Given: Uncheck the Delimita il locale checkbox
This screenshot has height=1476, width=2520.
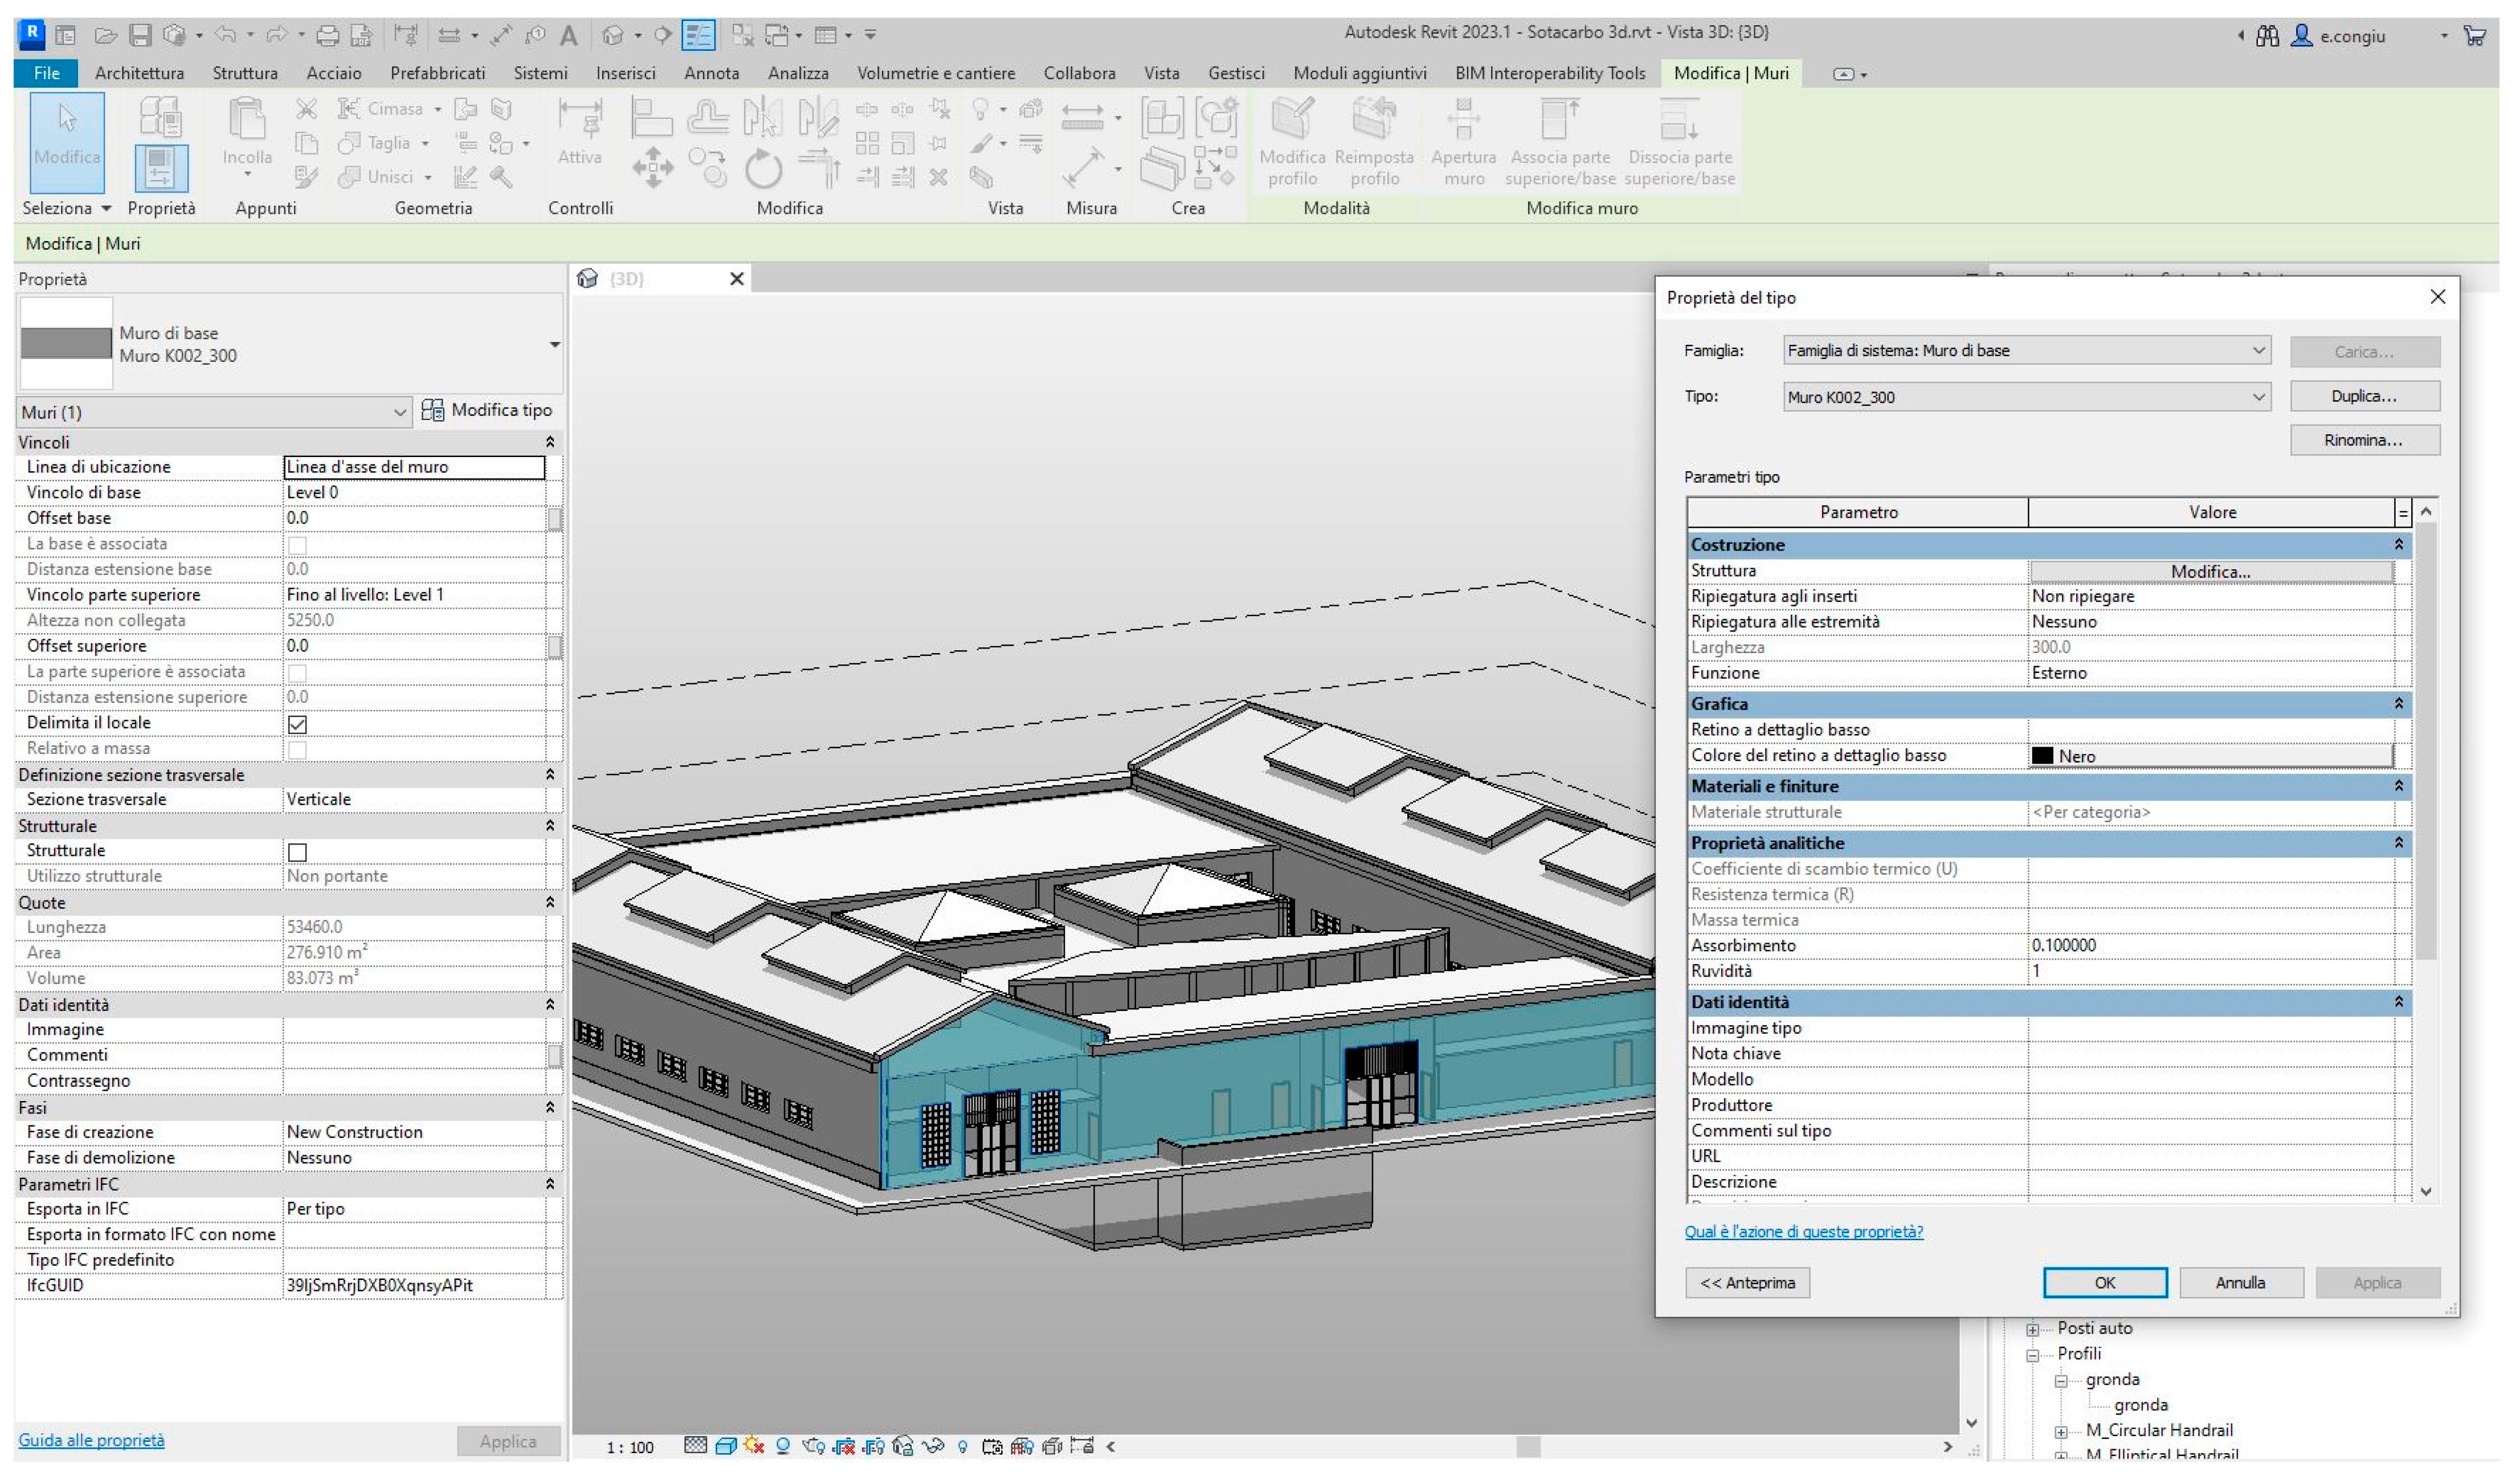Looking at the screenshot, I should tap(297, 724).
